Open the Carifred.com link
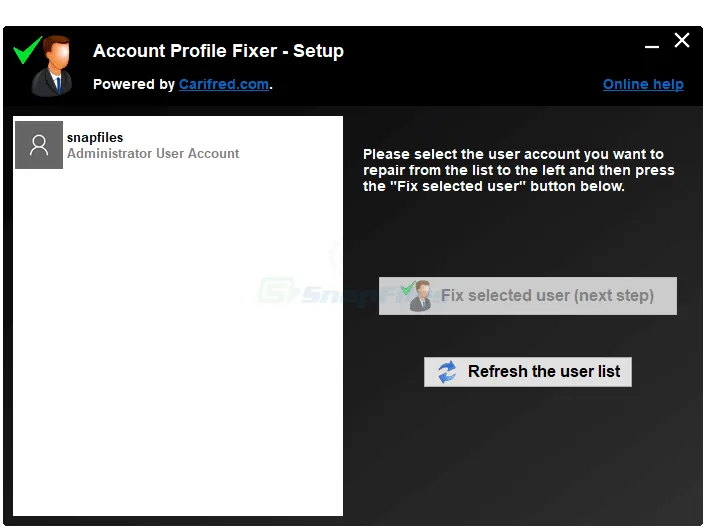The width and height of the screenshot is (706, 529). pyautogui.click(x=224, y=85)
